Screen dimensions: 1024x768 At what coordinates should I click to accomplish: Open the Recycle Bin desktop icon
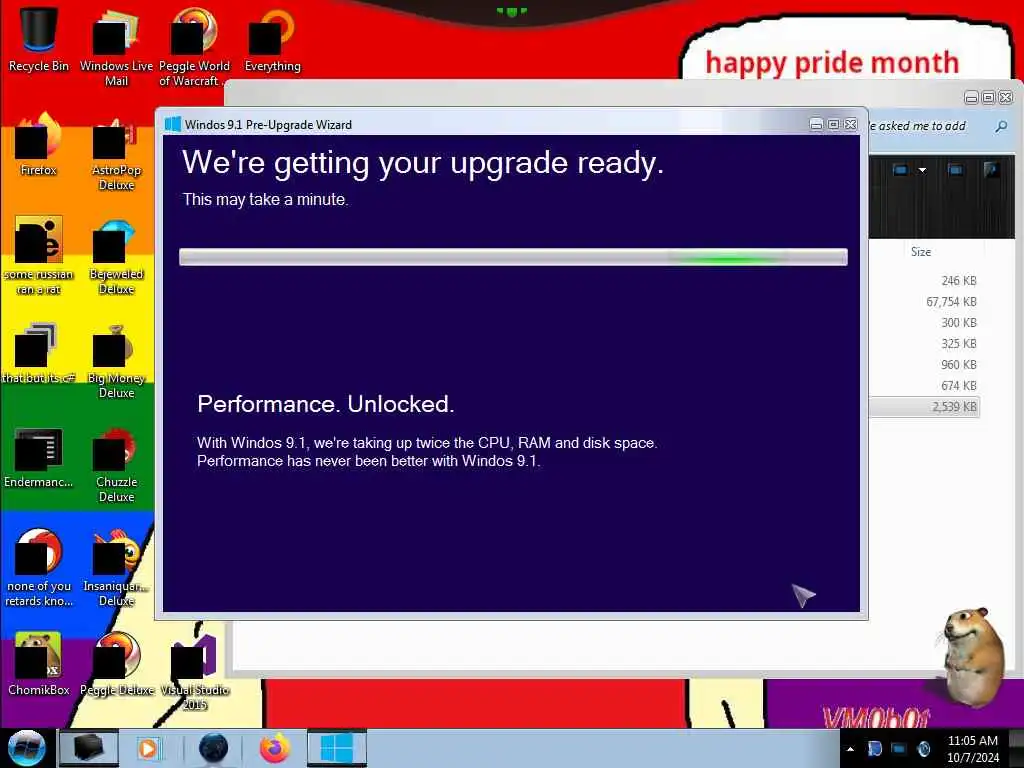point(39,39)
